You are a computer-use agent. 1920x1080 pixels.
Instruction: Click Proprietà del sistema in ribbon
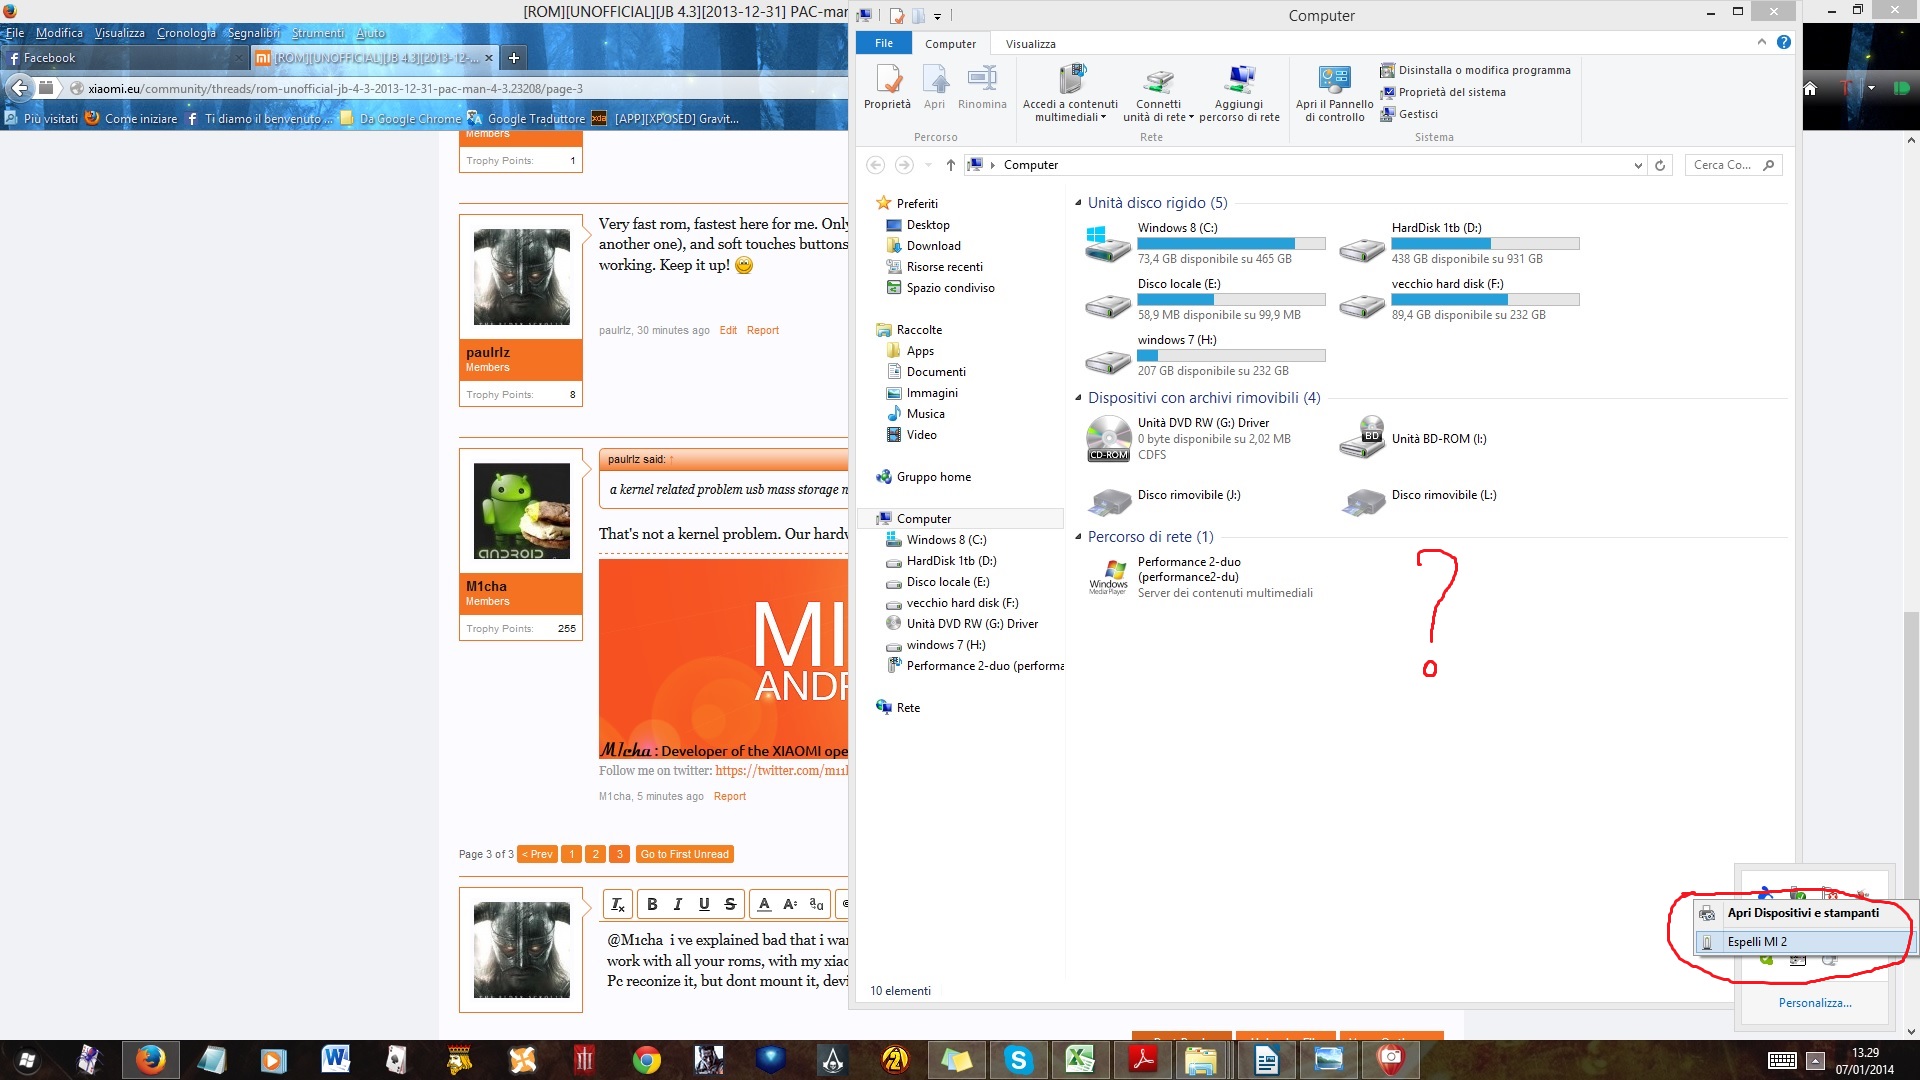point(1443,92)
